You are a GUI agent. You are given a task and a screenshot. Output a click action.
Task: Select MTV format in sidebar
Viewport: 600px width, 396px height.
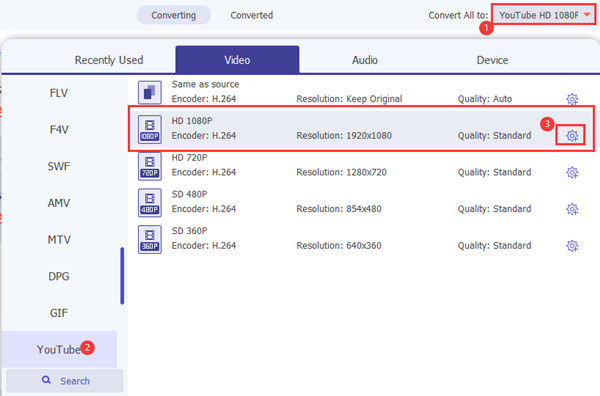[59, 240]
